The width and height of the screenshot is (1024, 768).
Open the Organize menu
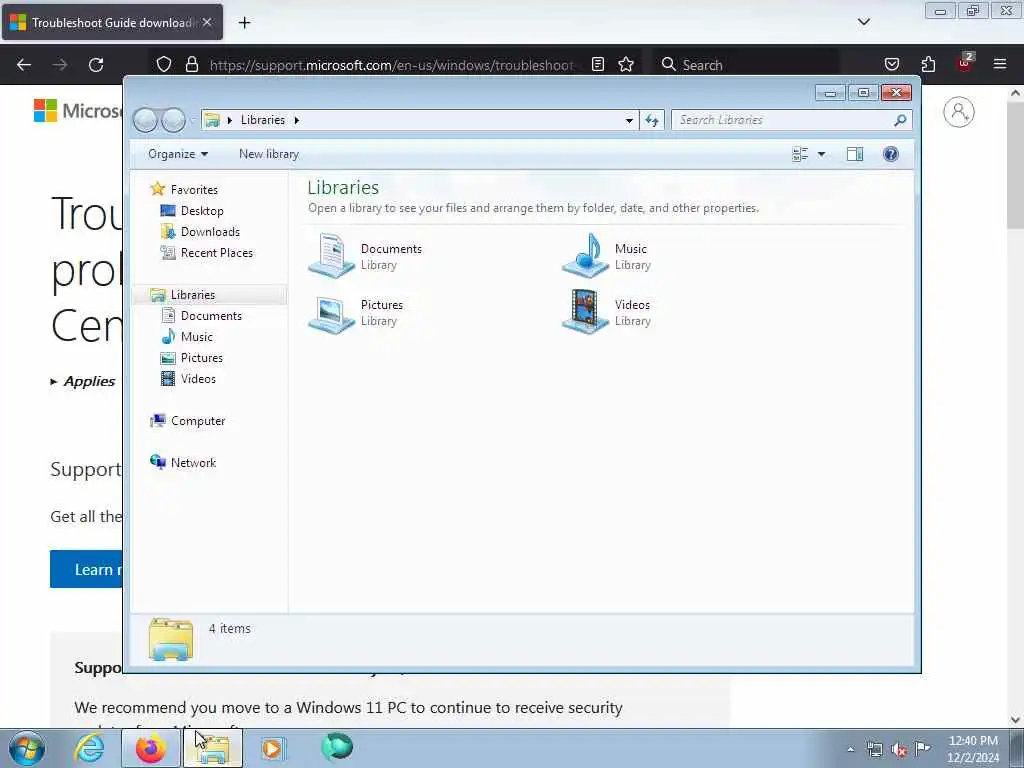point(178,154)
